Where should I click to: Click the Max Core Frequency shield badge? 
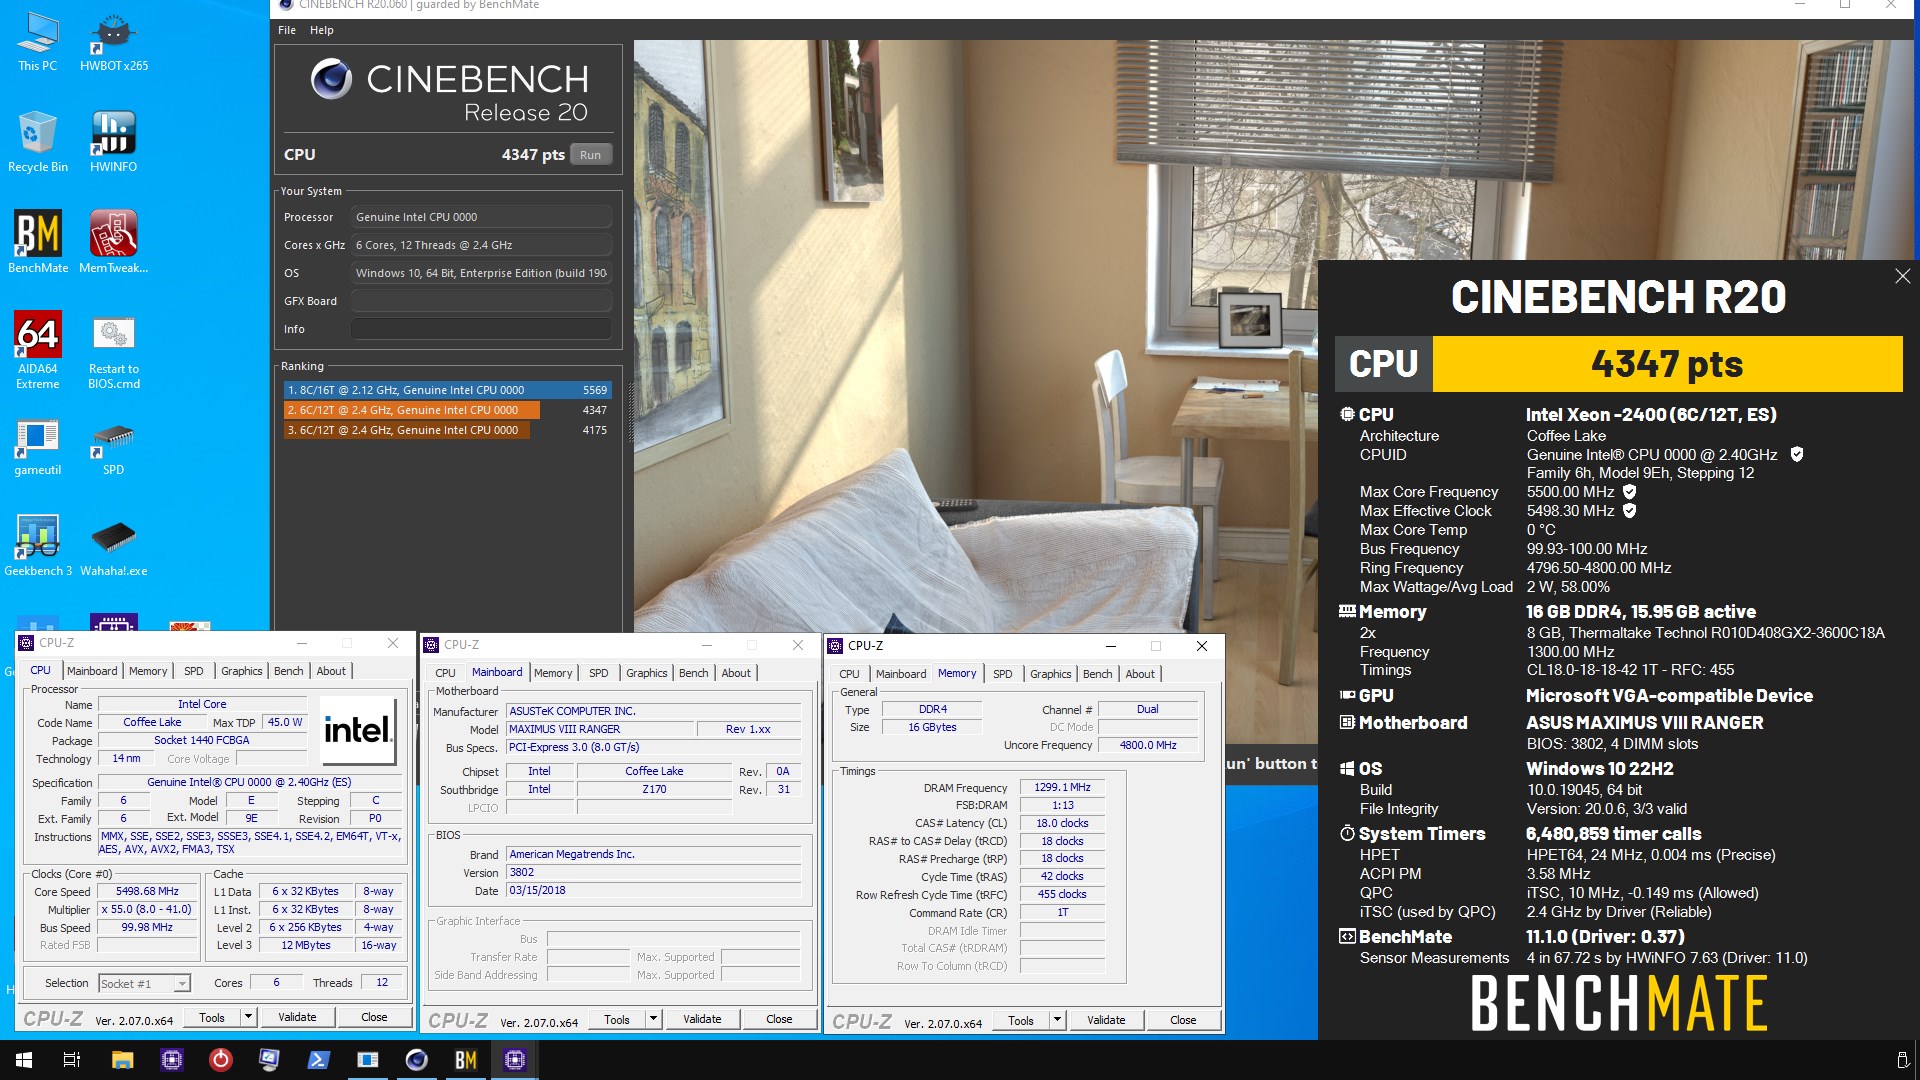[x=1629, y=492]
